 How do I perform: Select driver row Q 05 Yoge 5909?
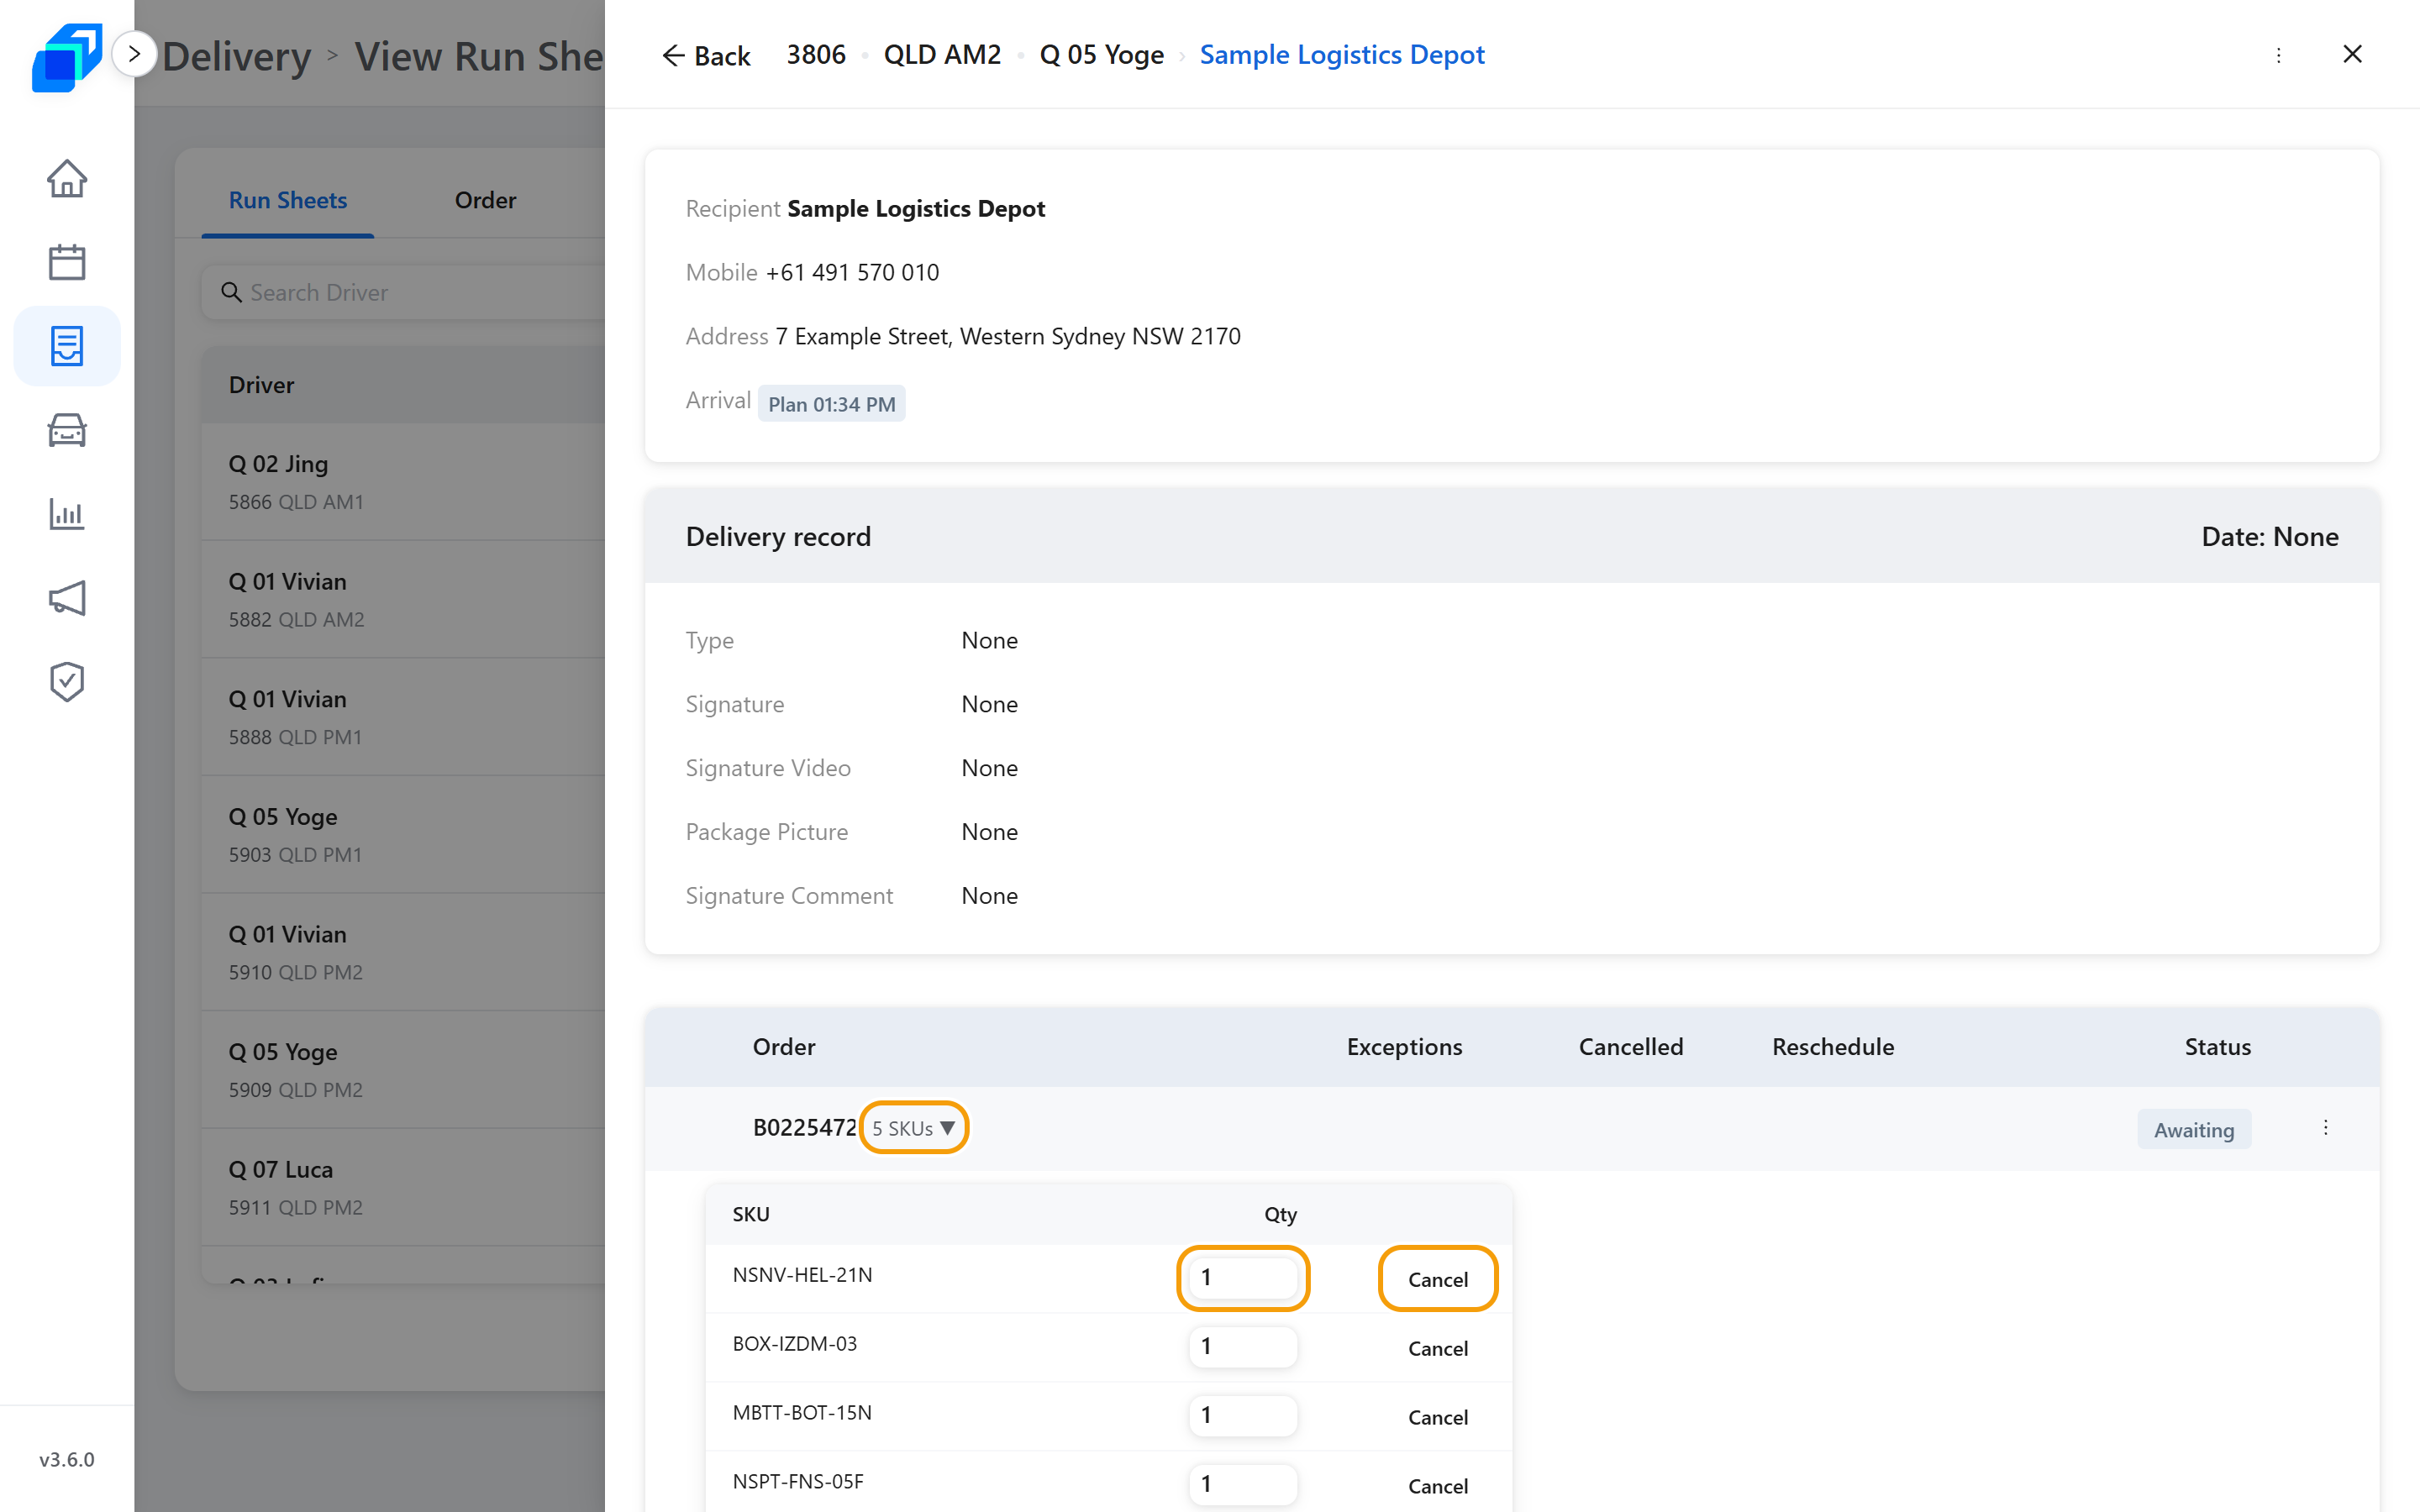pos(404,1070)
